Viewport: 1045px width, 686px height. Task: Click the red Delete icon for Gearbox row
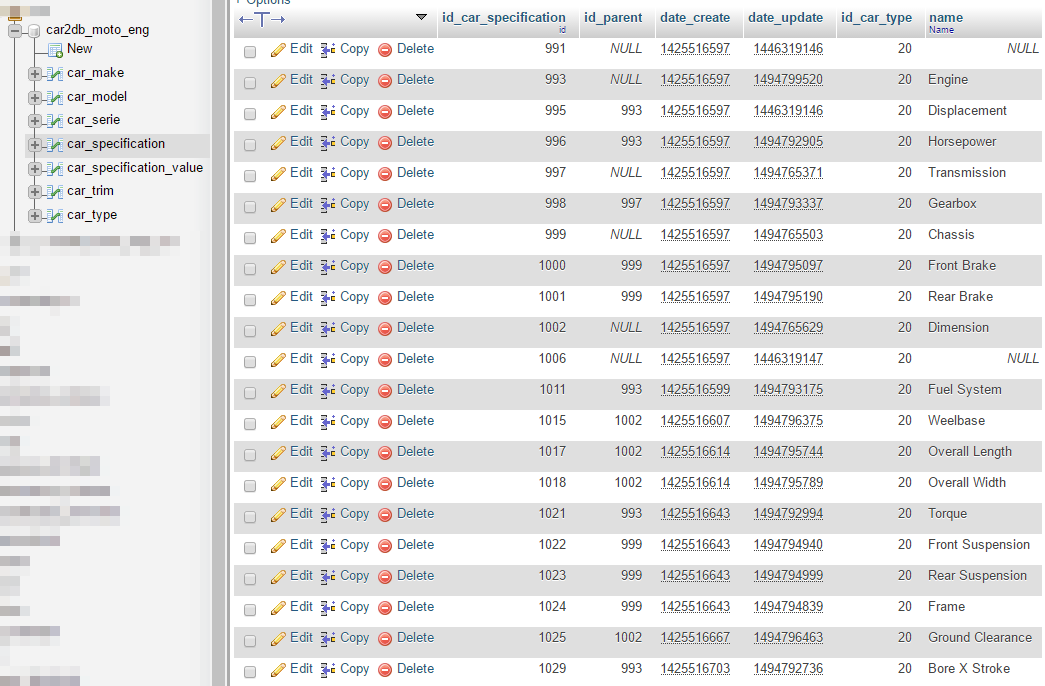385,205
